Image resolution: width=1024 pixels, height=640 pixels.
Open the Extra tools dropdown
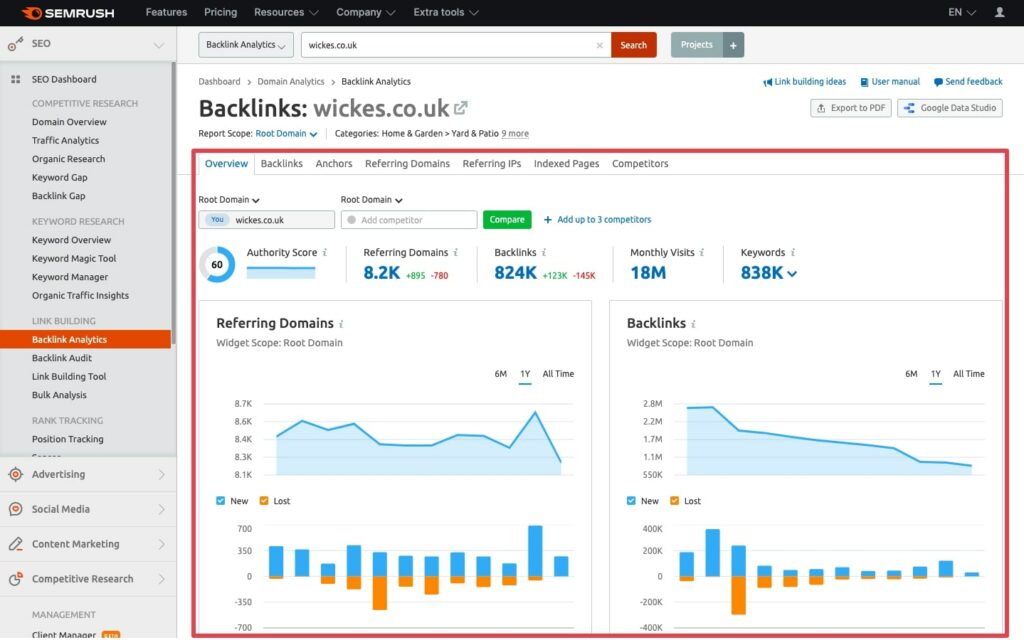coord(446,12)
